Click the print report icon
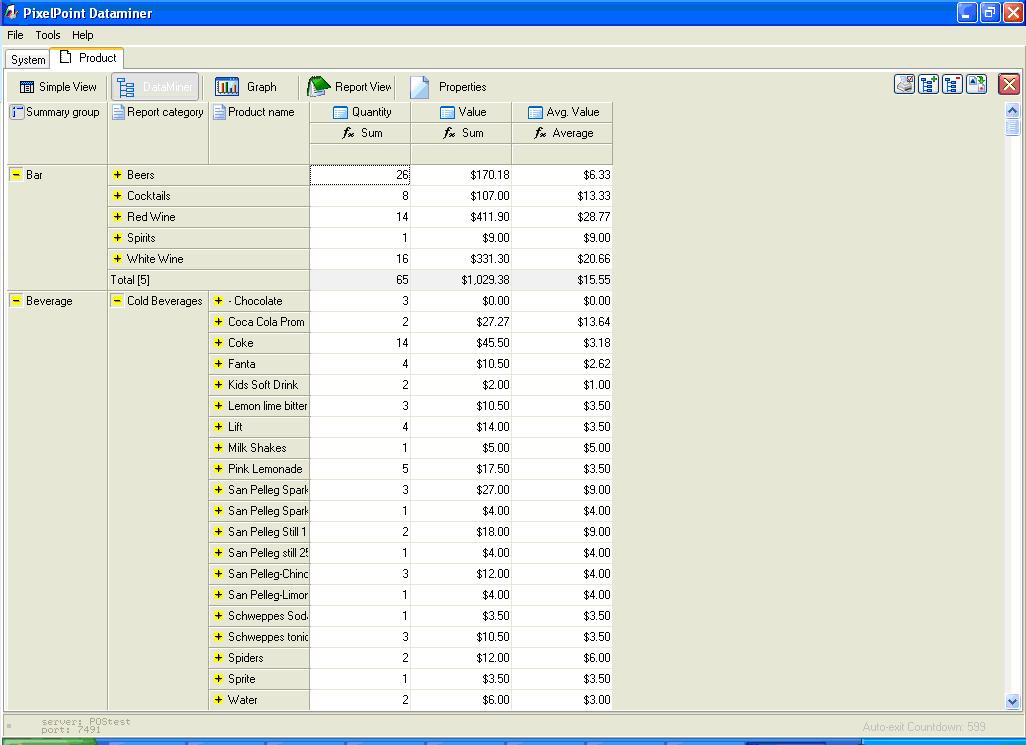This screenshot has height=745, width=1026. click(x=904, y=85)
